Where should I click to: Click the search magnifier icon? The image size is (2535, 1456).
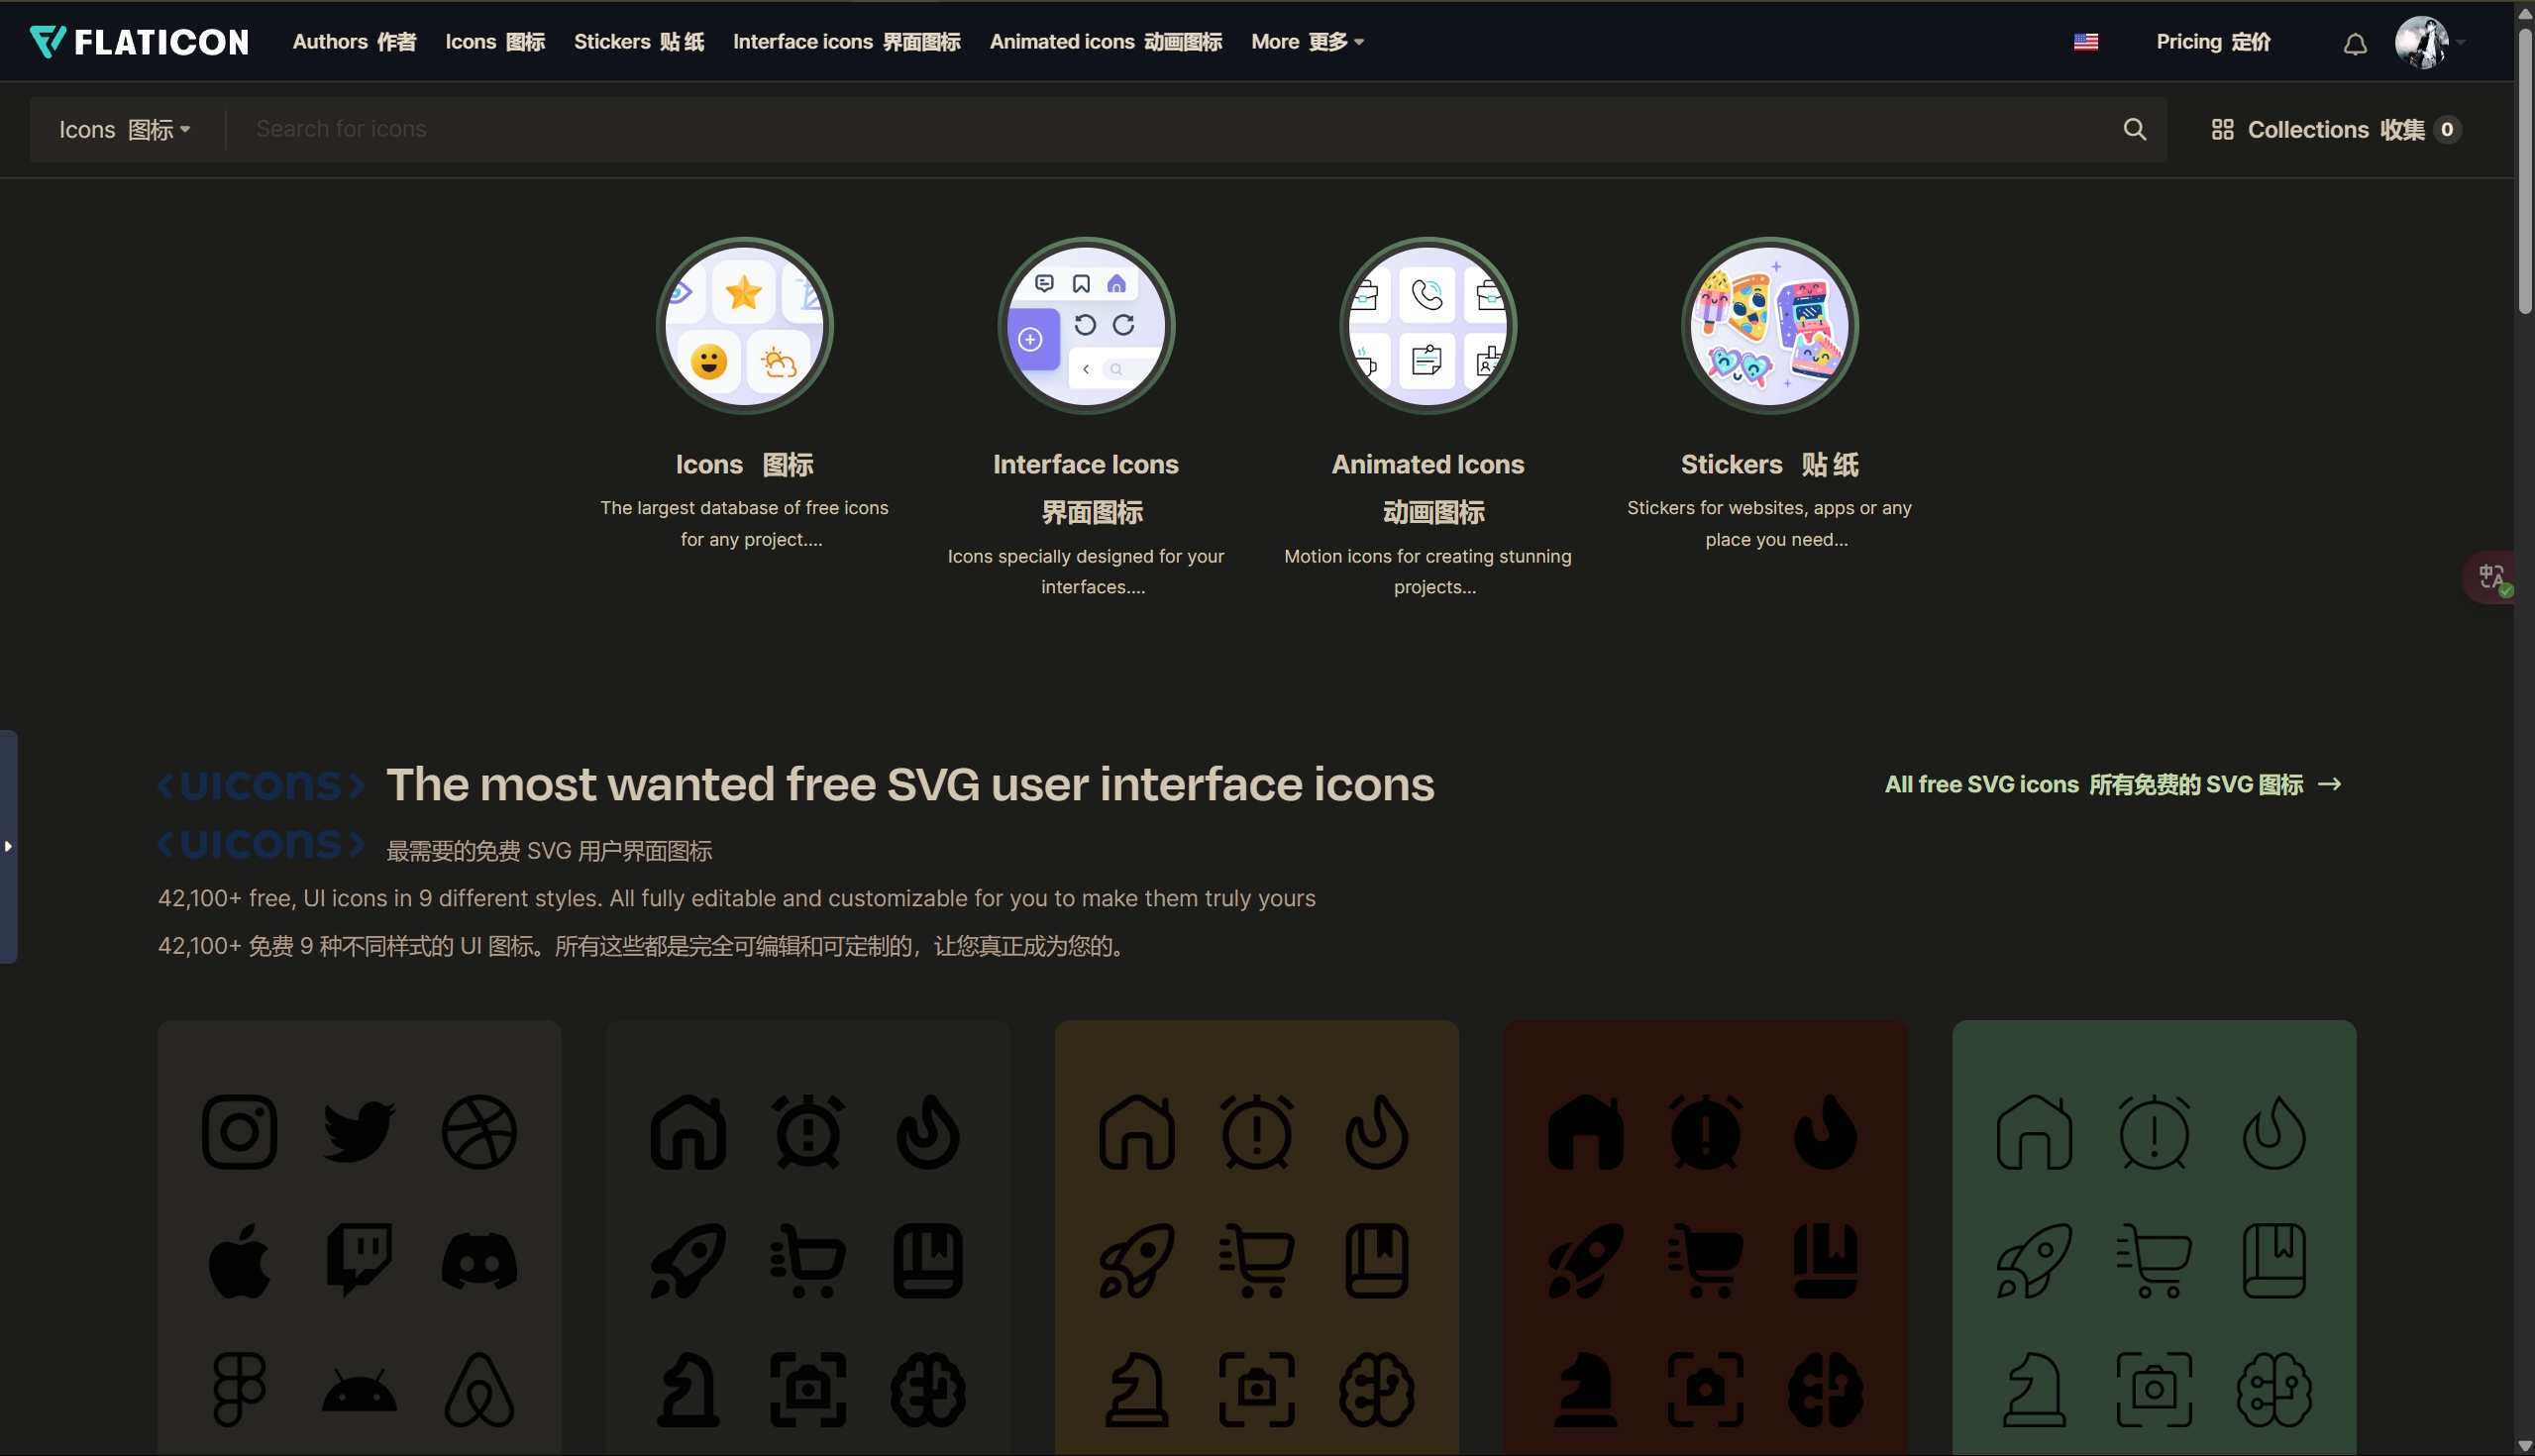(x=2134, y=129)
